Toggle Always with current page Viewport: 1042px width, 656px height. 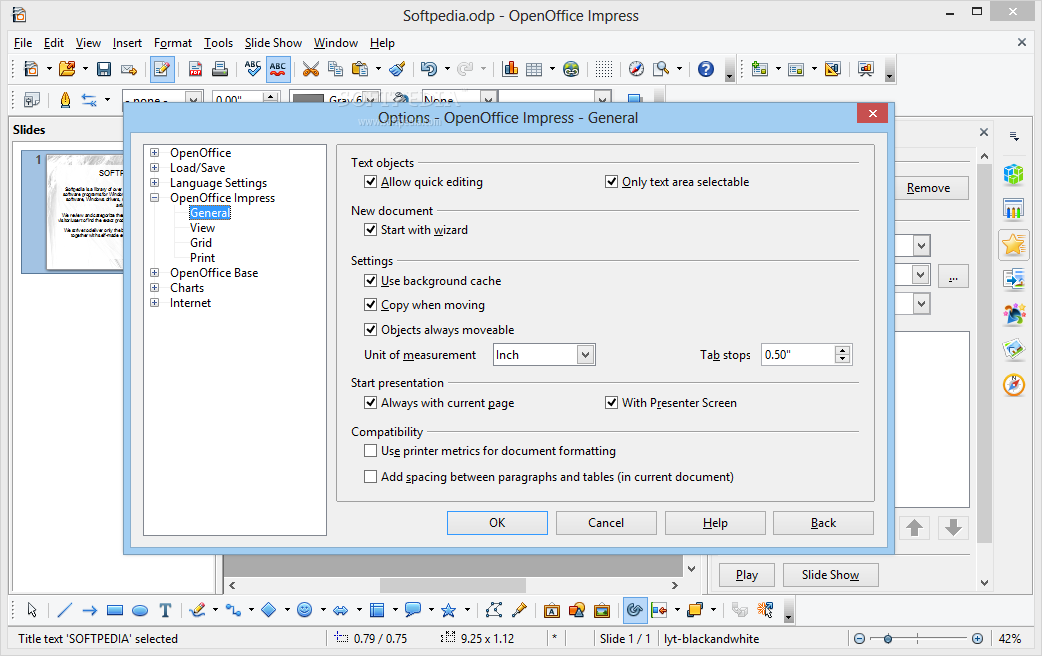point(371,402)
